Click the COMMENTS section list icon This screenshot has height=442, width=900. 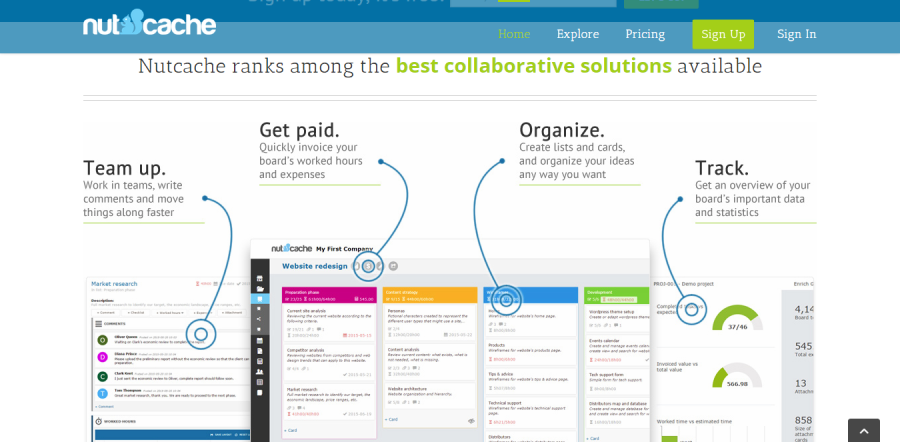[98, 324]
